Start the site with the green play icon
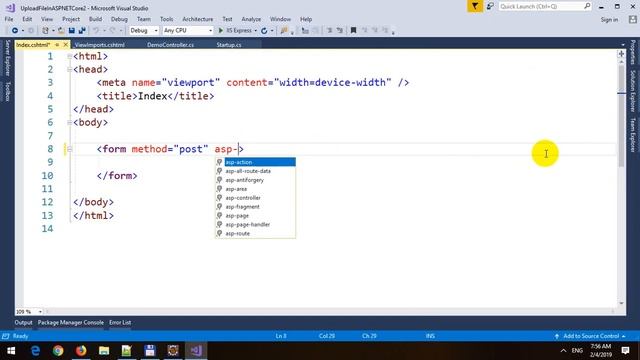This screenshot has width=640, height=360. click(x=221, y=31)
